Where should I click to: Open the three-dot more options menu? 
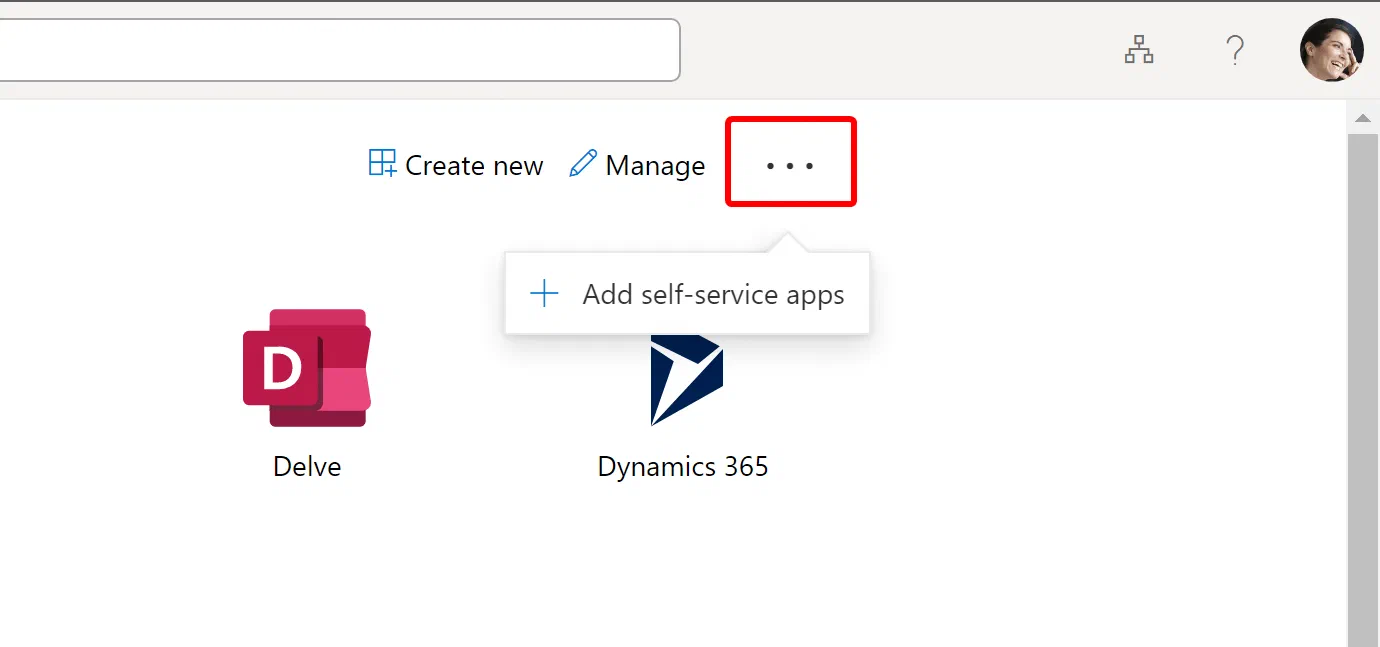click(x=790, y=165)
